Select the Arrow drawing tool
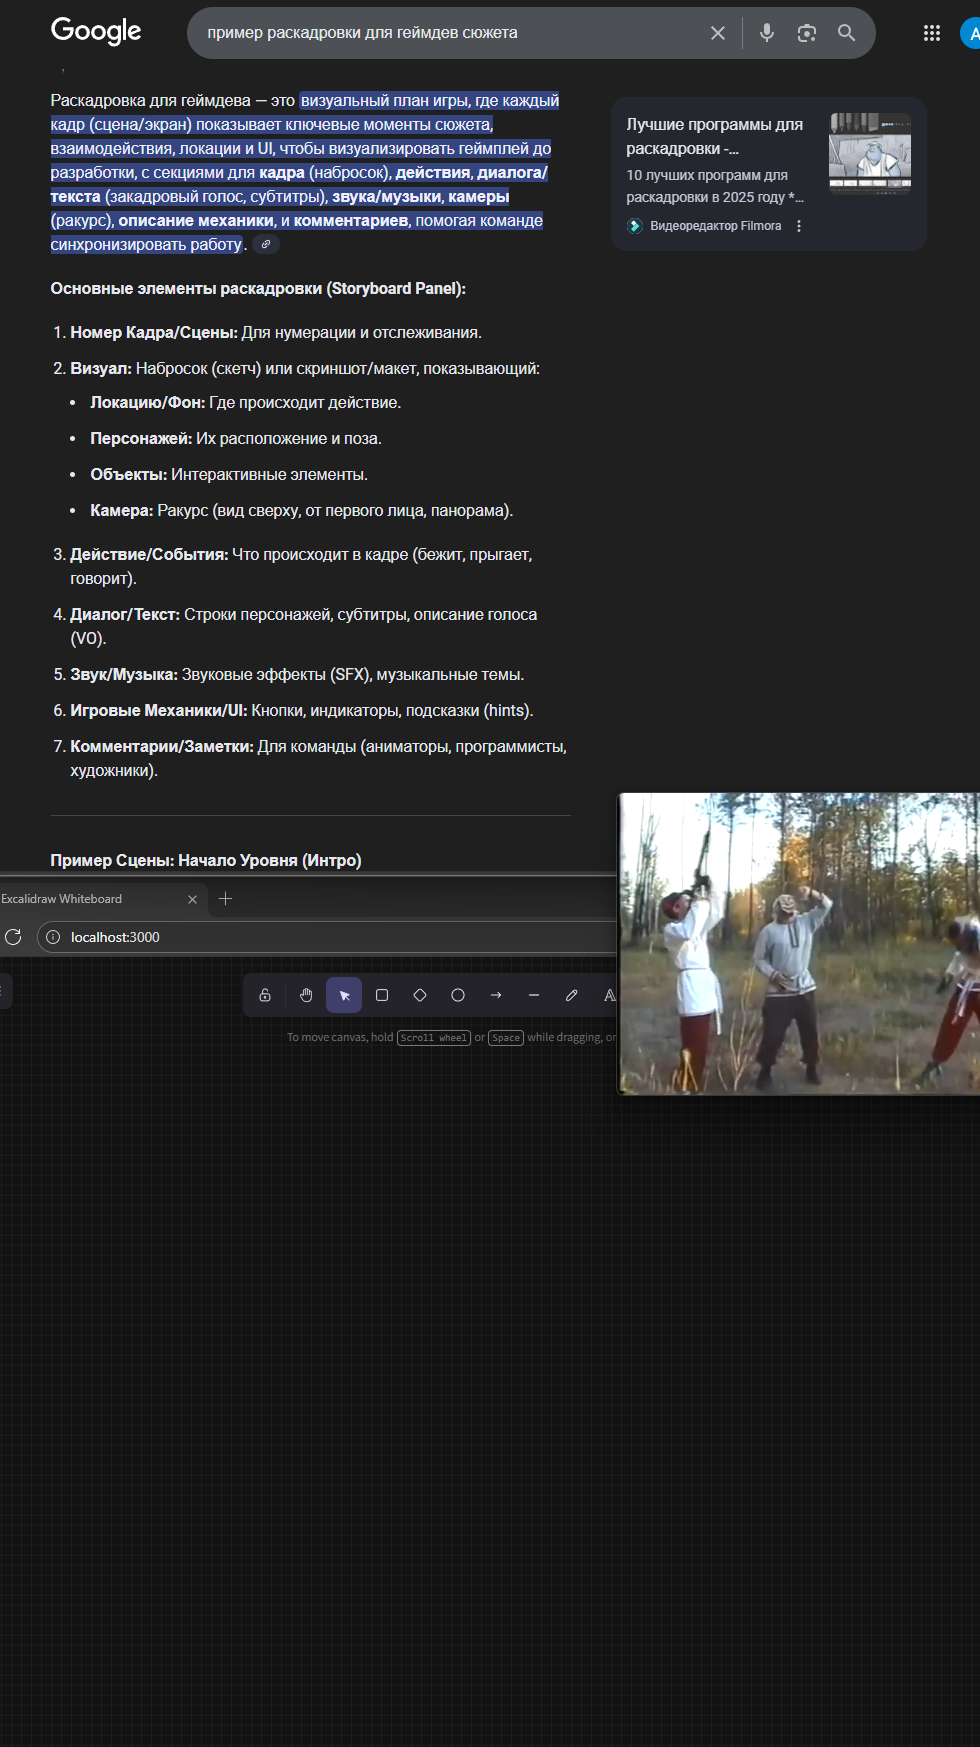The image size is (980, 1747). [x=496, y=995]
